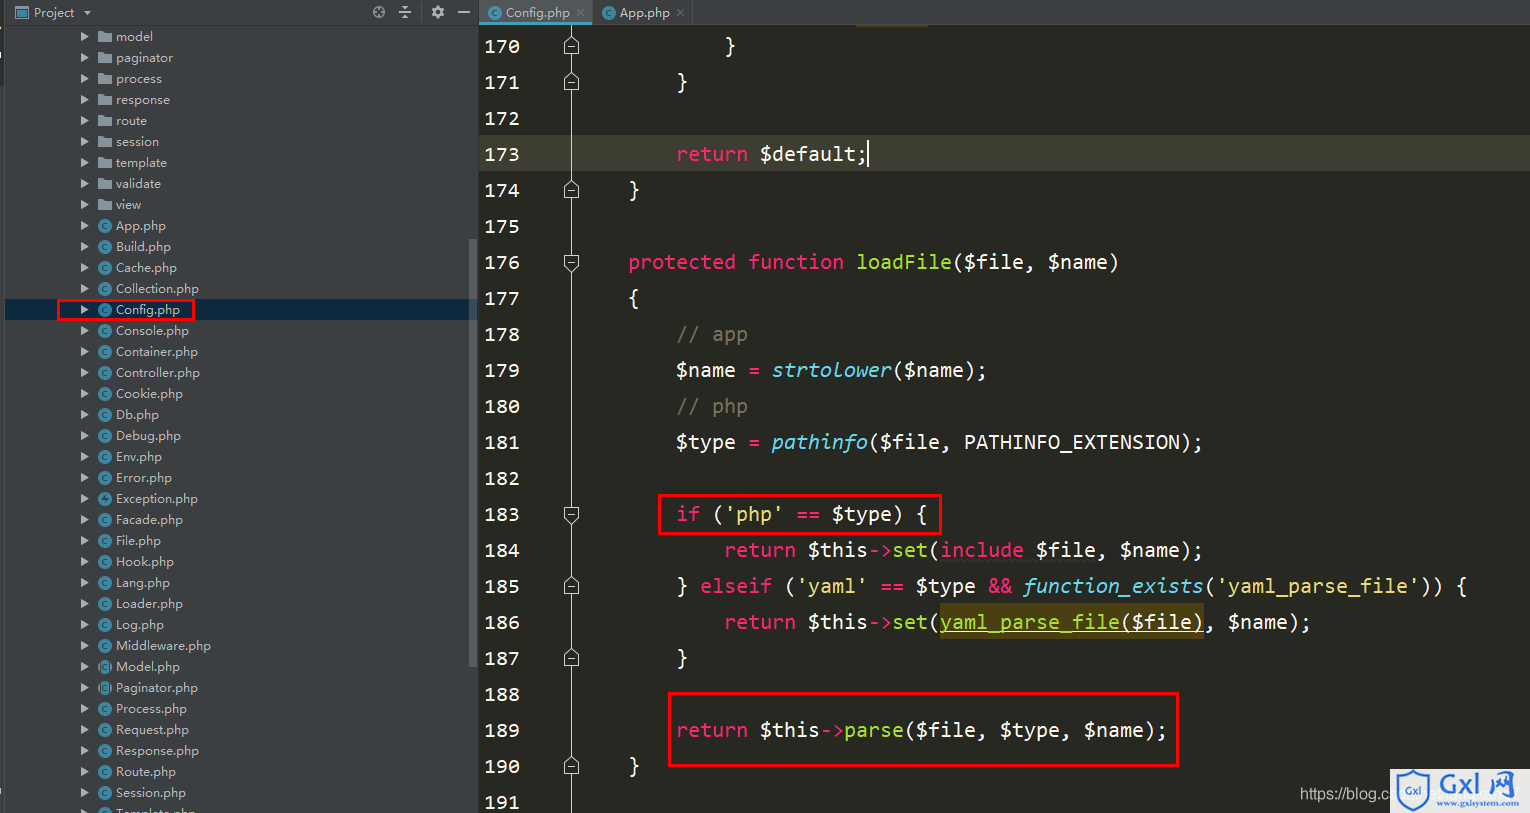Select Response.php in the project tree

point(157,751)
